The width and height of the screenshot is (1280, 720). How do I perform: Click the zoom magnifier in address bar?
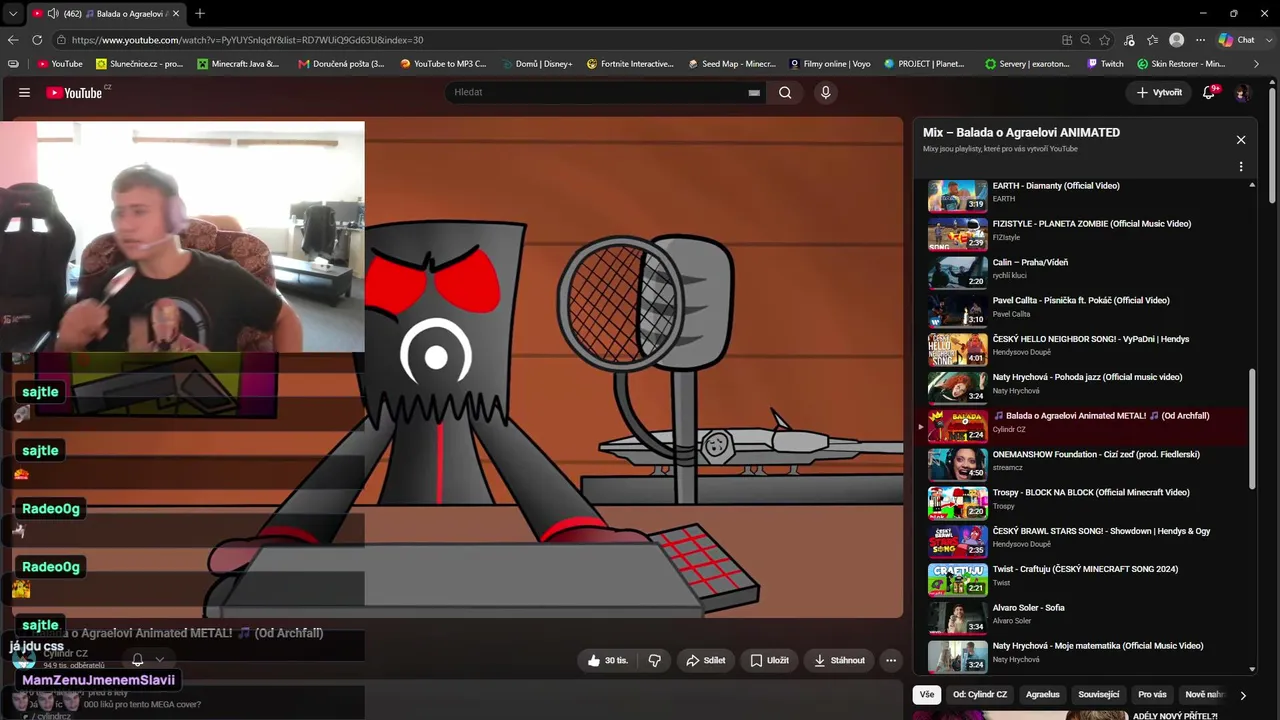click(x=1086, y=40)
